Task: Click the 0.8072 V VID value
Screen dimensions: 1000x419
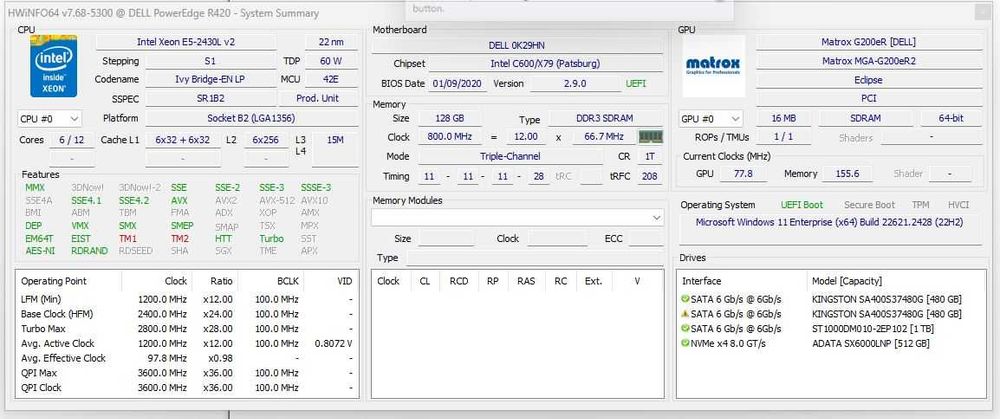Action: [x=333, y=343]
